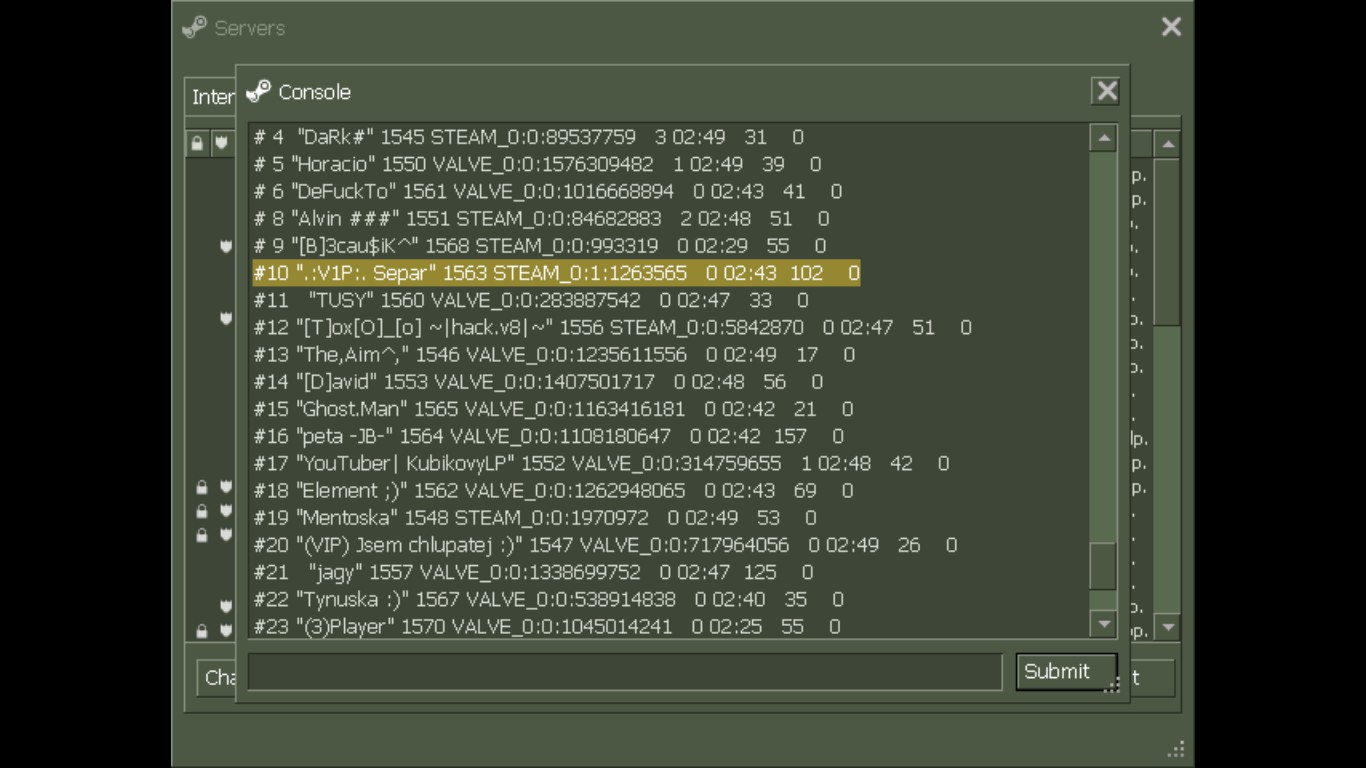Close the Console window
Viewport: 1366px width, 768px height.
1106,91
